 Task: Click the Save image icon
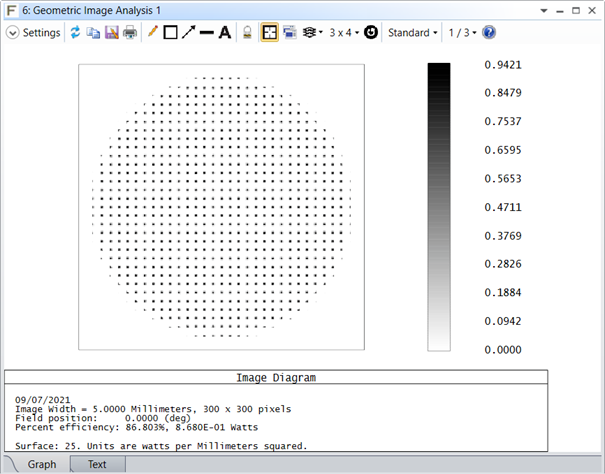(111, 32)
